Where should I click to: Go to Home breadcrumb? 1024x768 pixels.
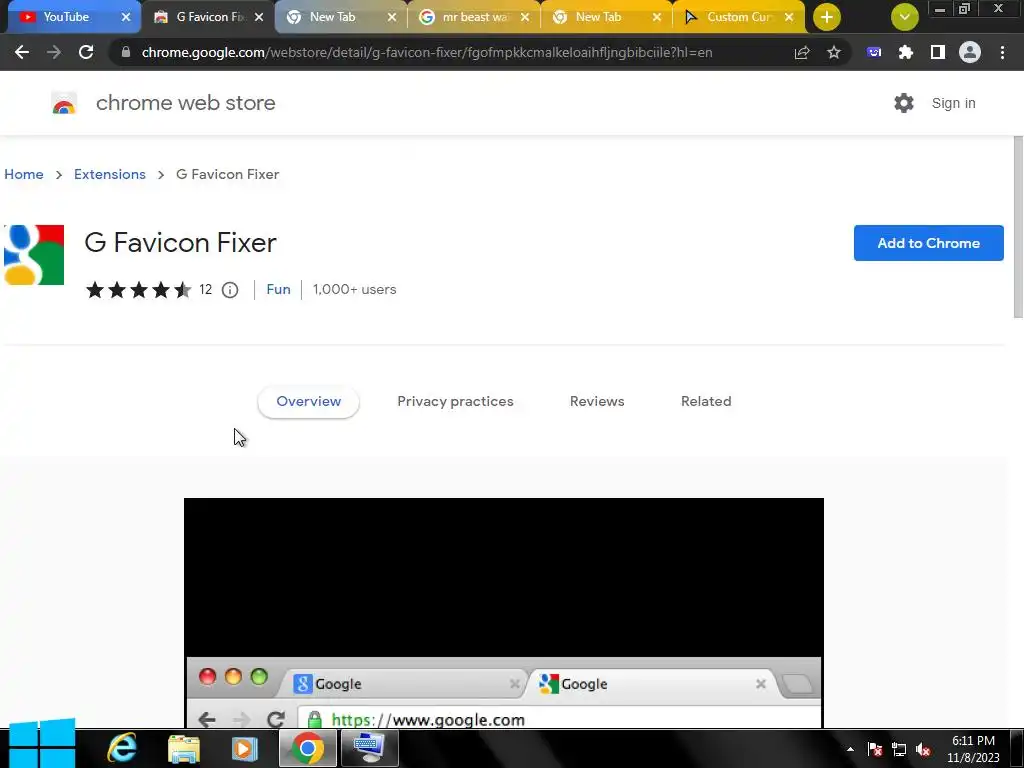click(x=24, y=174)
